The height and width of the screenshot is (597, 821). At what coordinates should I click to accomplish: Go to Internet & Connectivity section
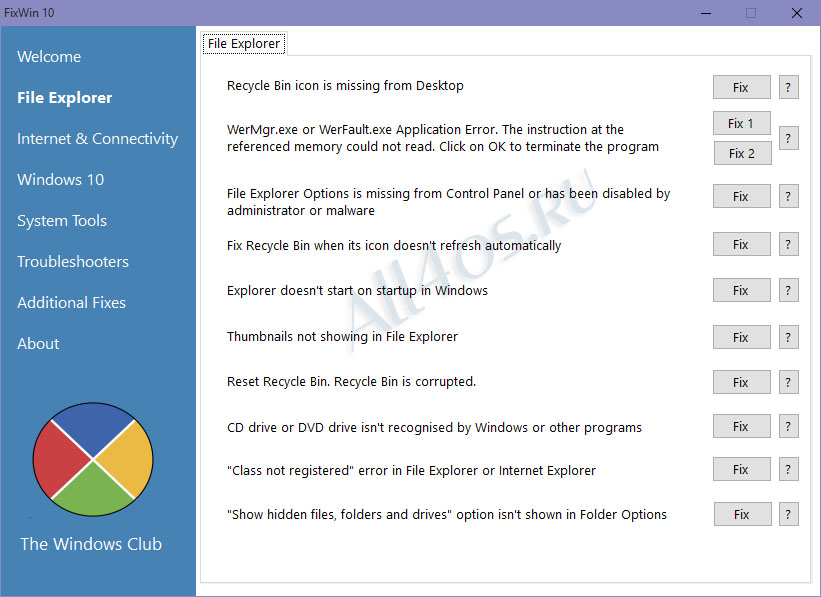point(97,138)
